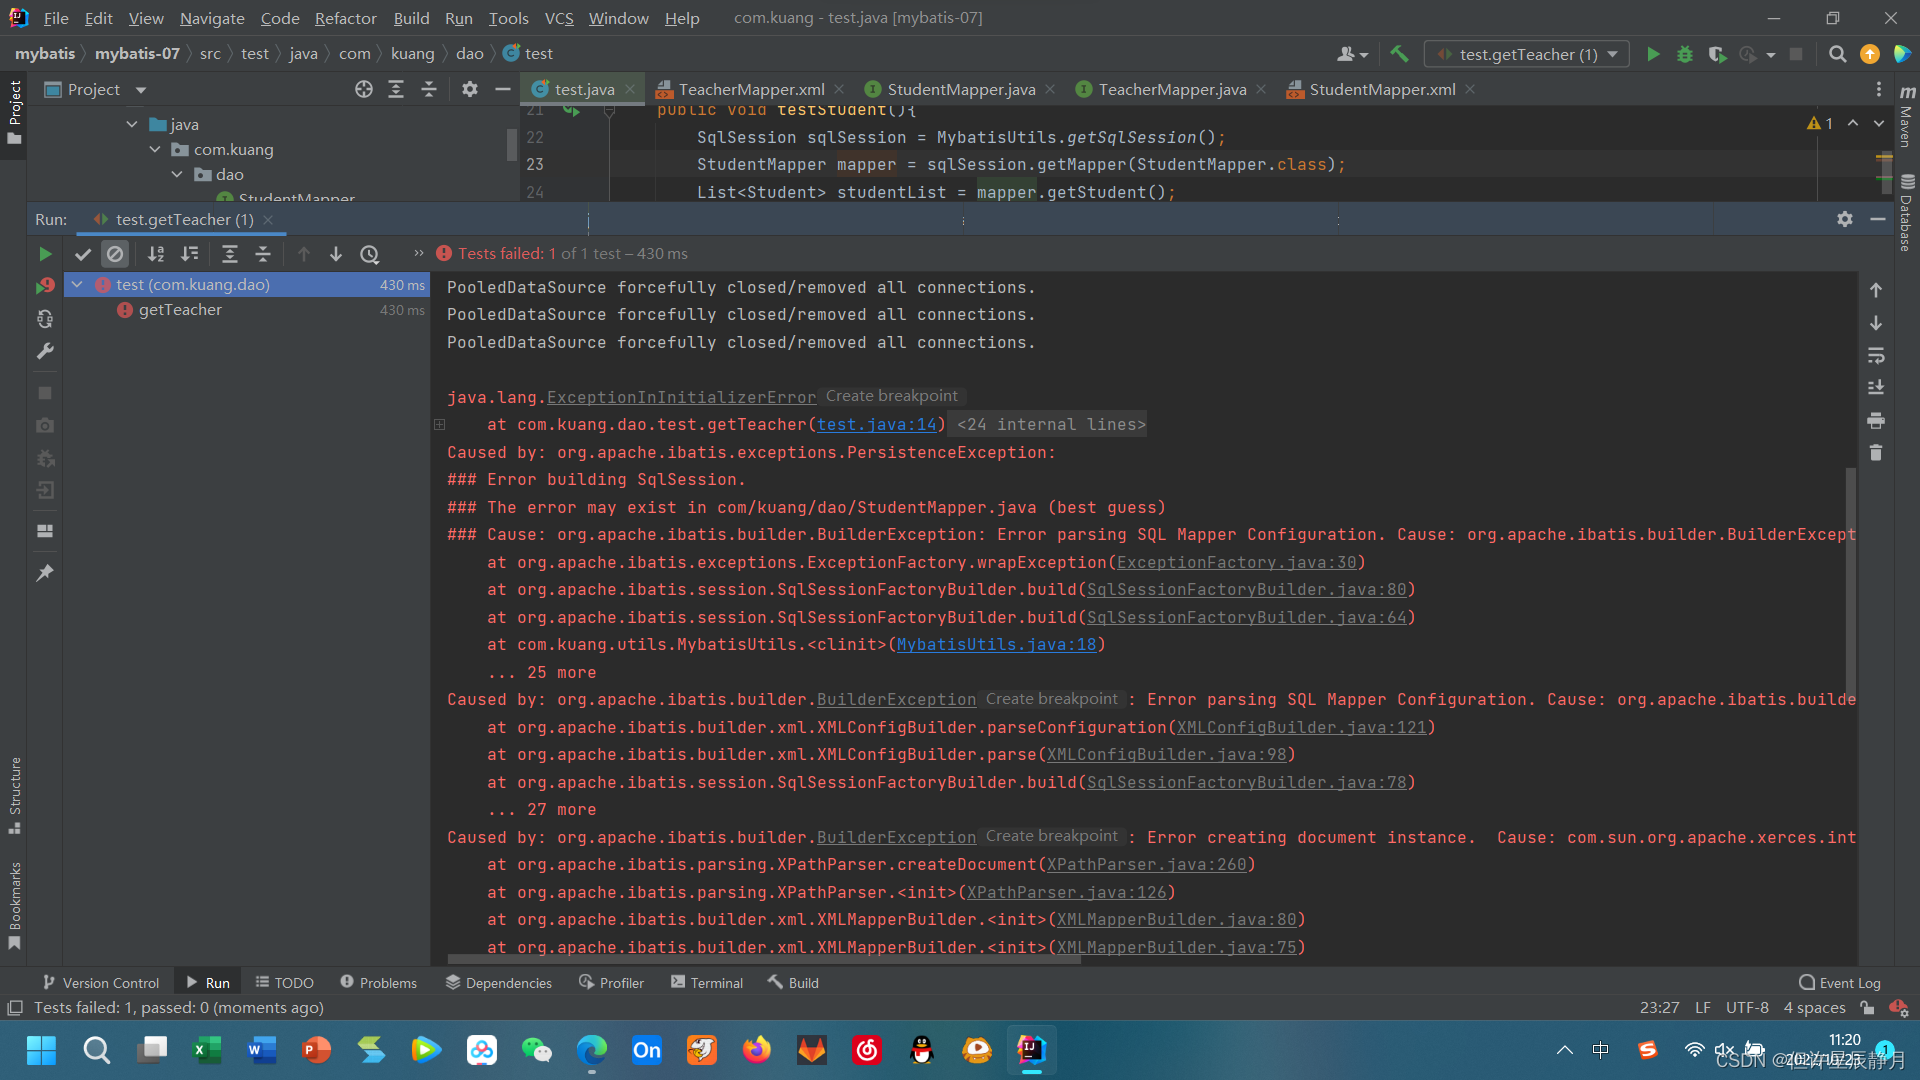
Task: Rerun failed tests in Run panel
Action: tap(45, 286)
